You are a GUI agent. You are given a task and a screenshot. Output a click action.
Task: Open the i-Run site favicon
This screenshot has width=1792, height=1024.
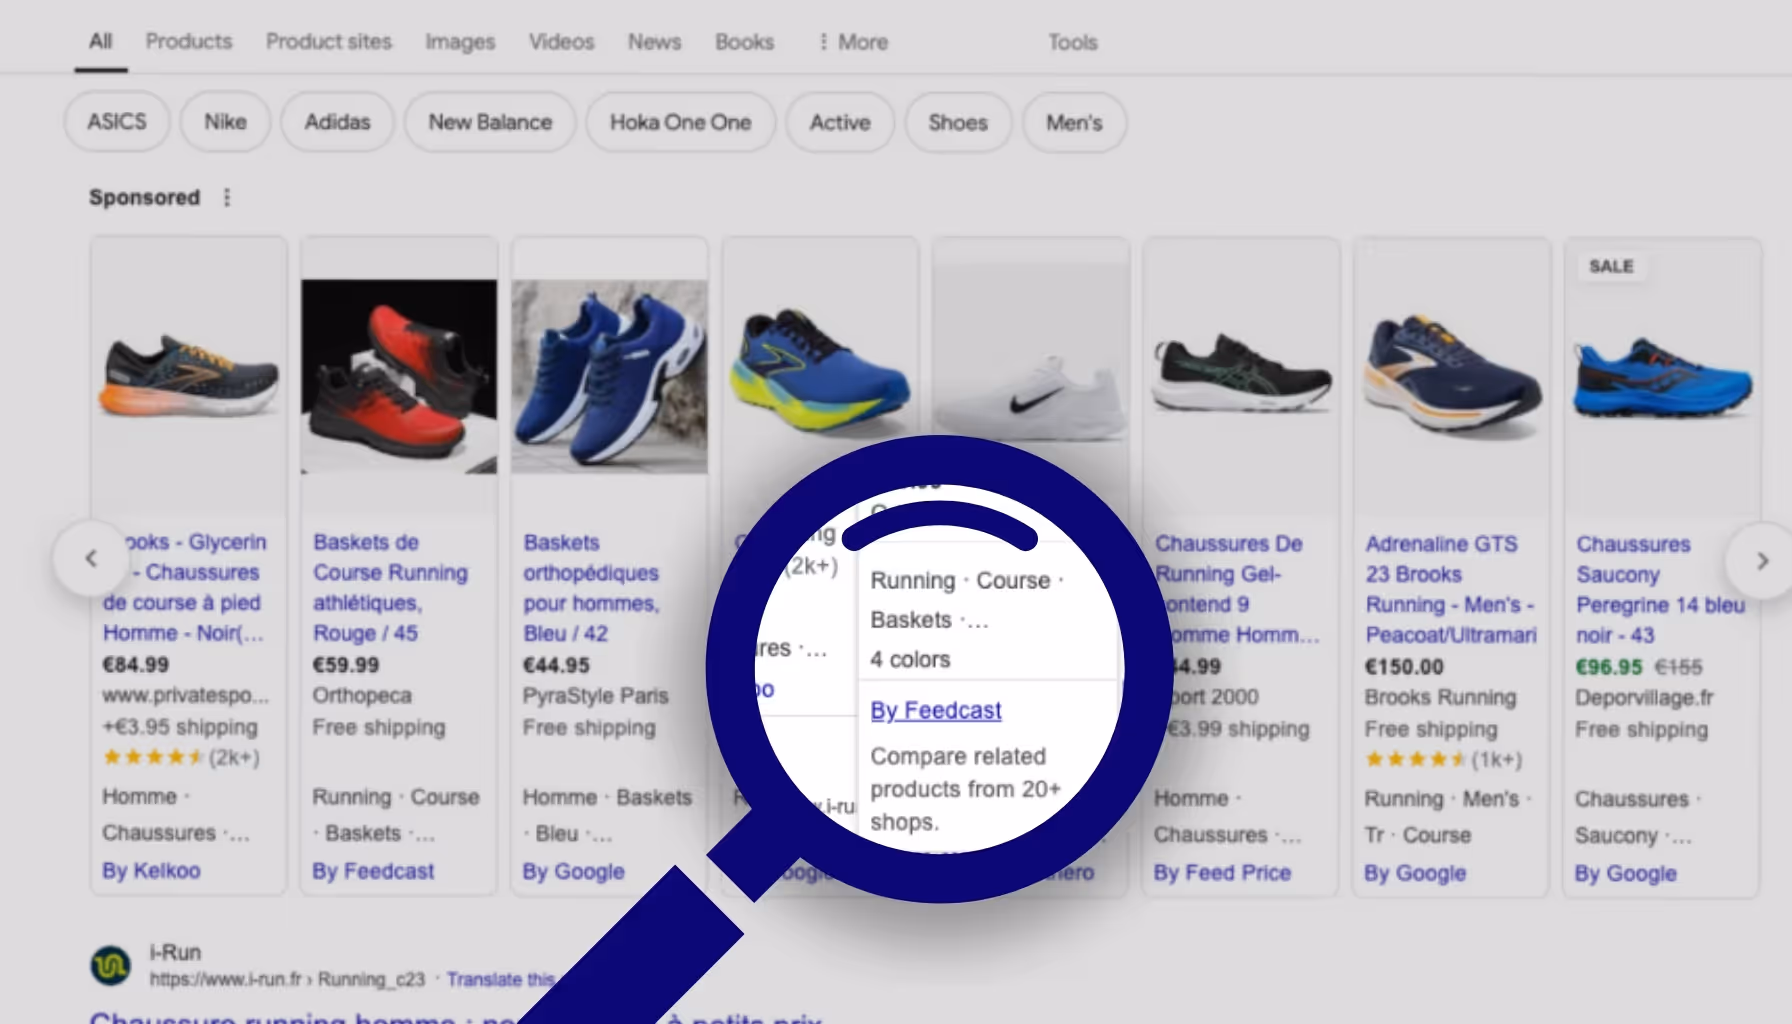(110, 965)
